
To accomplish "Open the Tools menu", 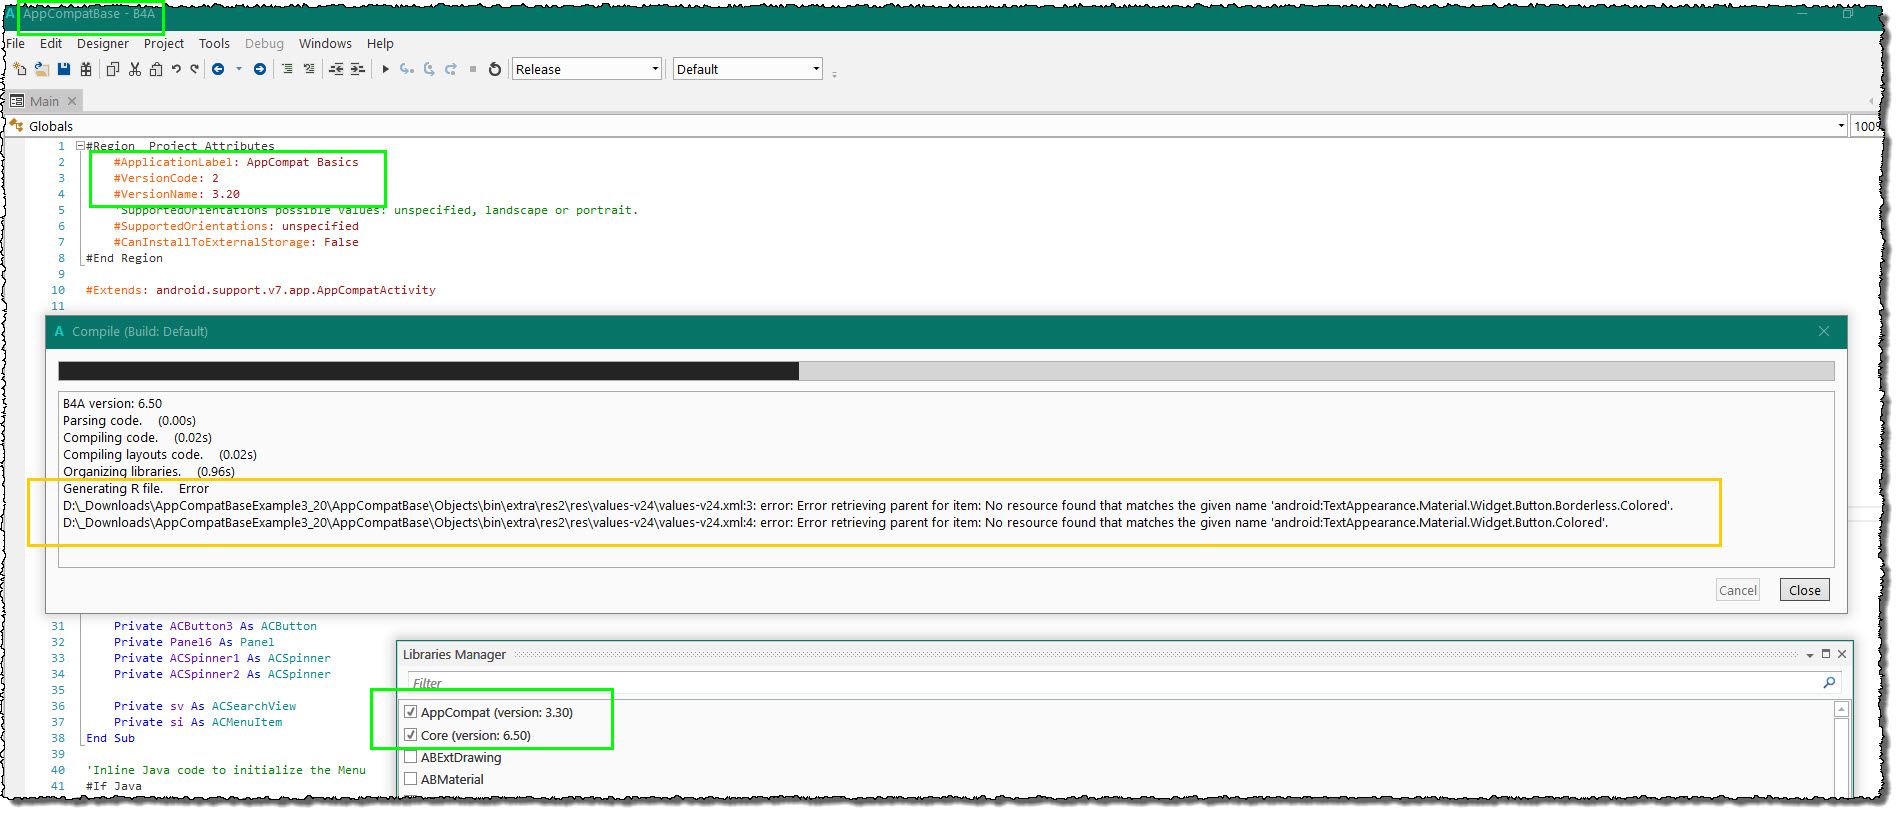I will [x=214, y=43].
